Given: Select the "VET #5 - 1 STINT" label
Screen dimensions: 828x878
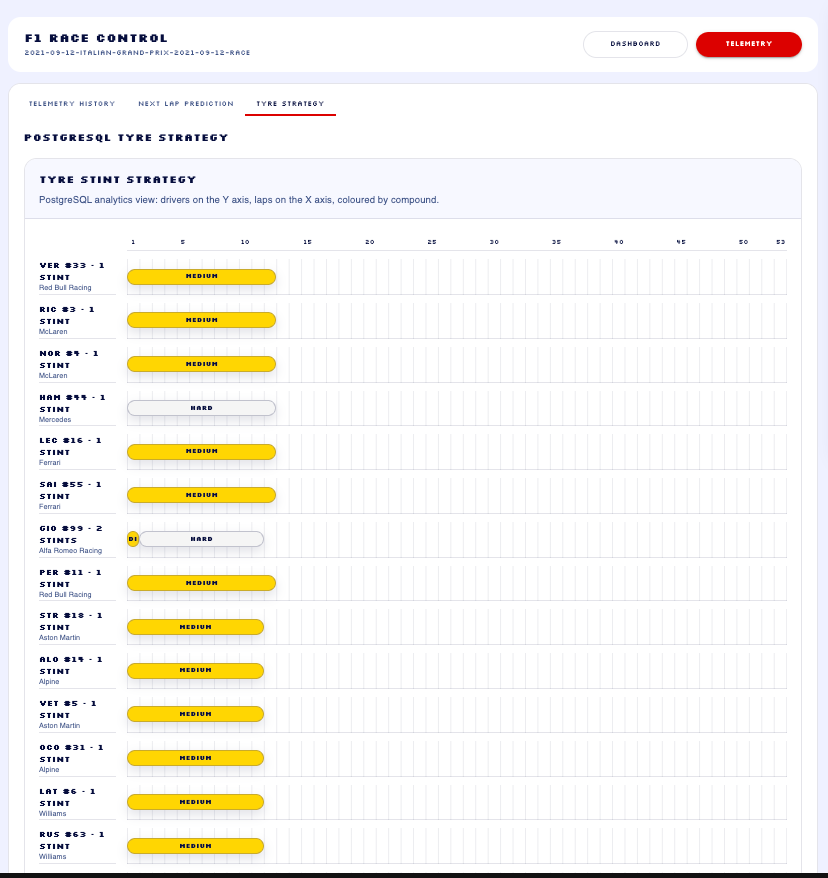Looking at the screenshot, I should coord(68,709).
